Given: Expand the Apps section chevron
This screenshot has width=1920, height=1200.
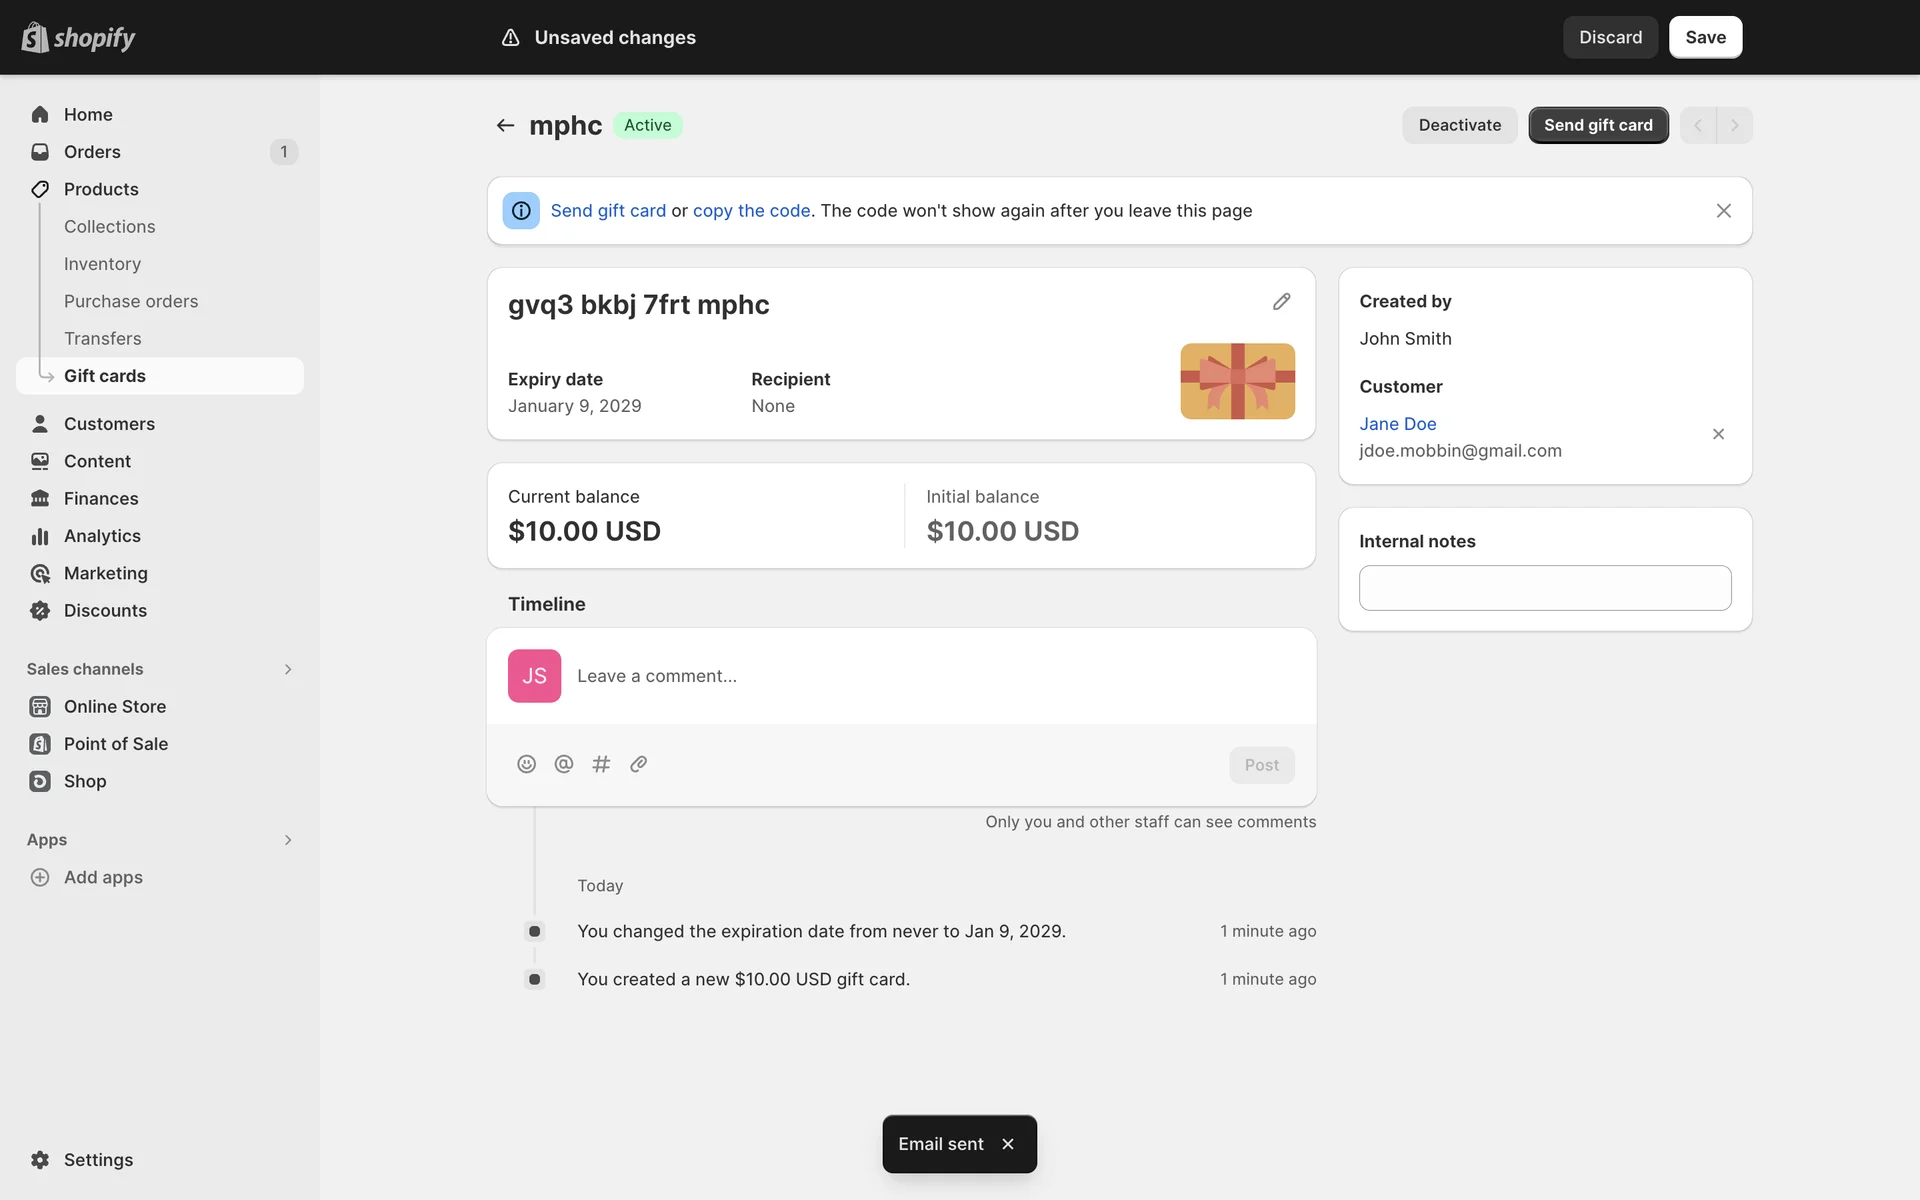Looking at the screenshot, I should pyautogui.click(x=288, y=840).
